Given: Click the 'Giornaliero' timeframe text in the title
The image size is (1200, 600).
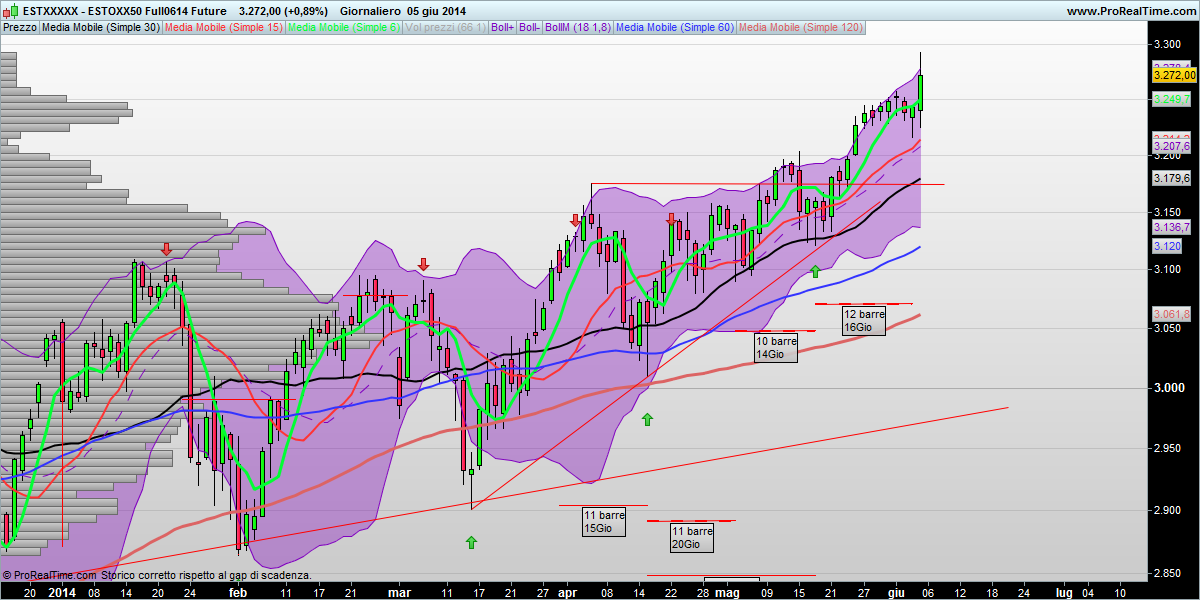Looking at the screenshot, I should click(x=371, y=11).
